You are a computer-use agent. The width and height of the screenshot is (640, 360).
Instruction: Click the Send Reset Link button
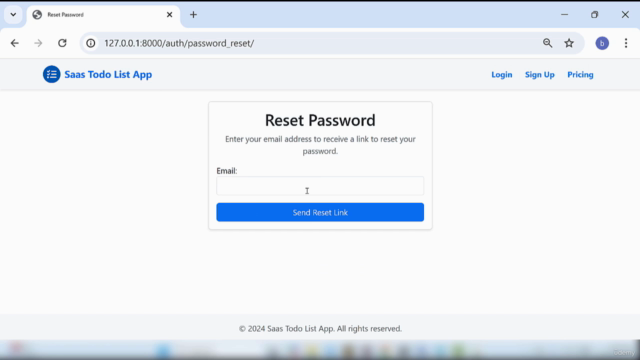320,212
